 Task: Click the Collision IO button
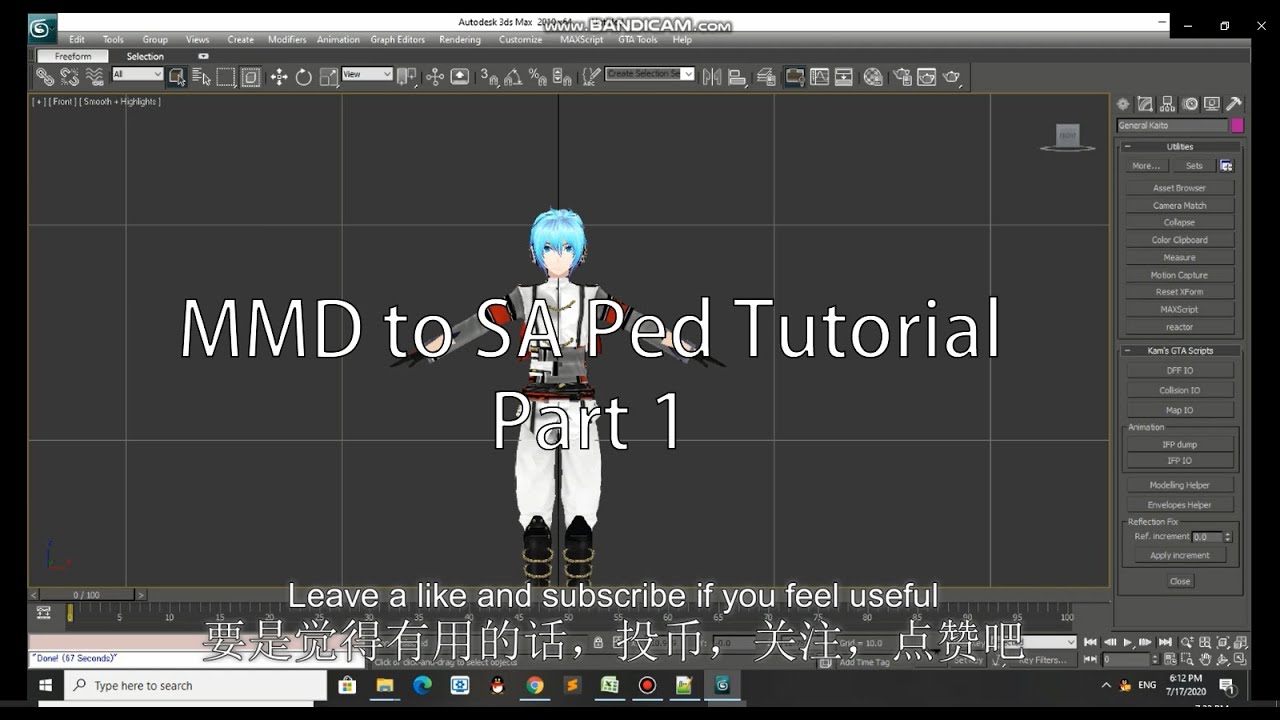(1180, 390)
